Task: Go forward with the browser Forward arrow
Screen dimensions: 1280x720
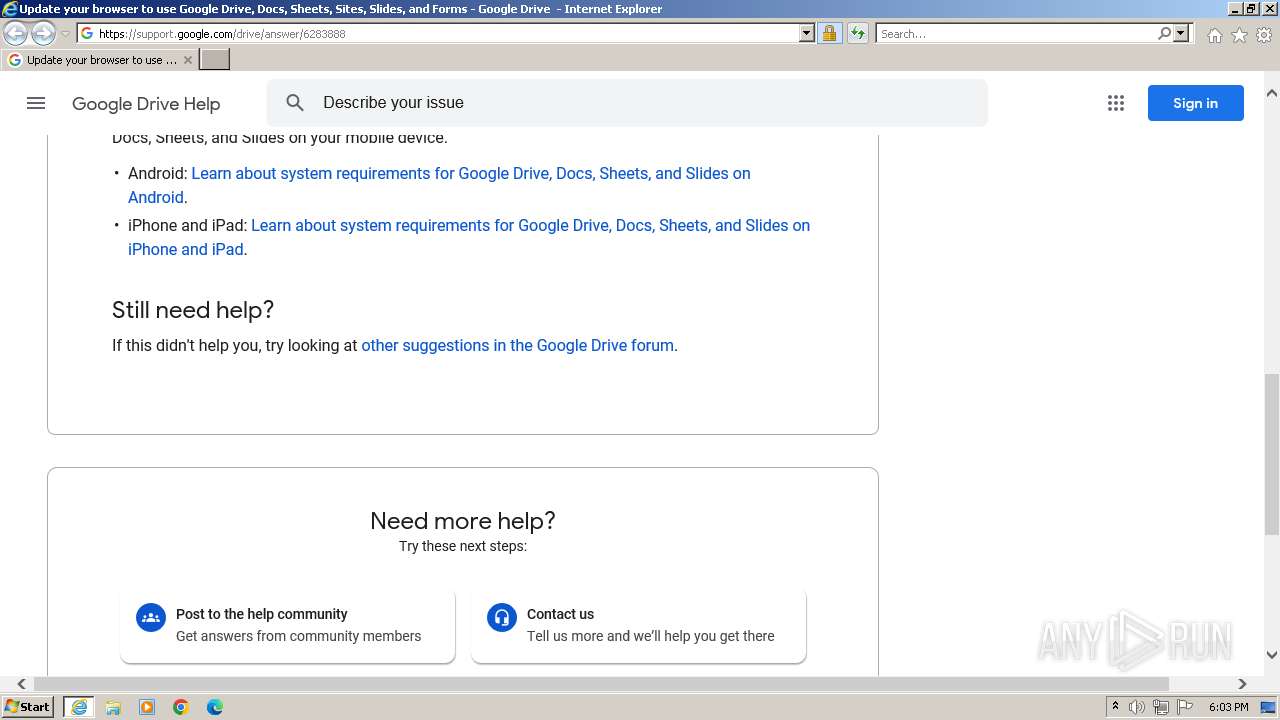Action: click(43, 34)
